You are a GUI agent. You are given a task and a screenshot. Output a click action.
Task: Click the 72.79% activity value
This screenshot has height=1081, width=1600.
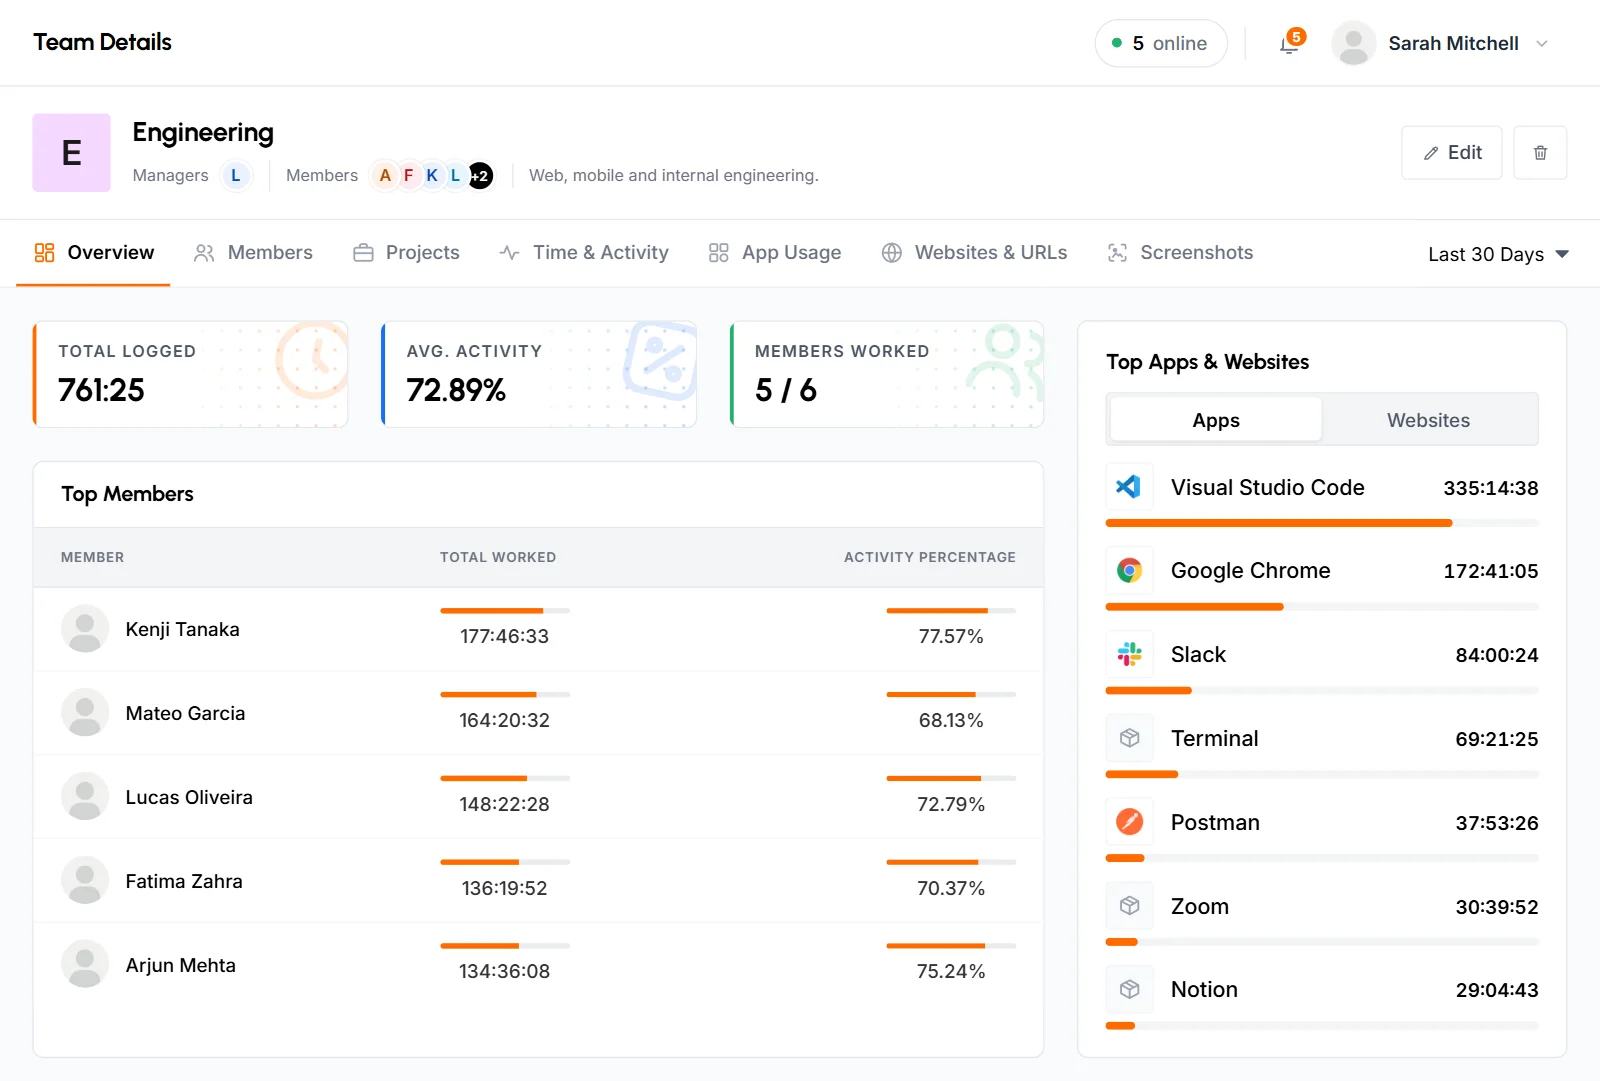pos(951,804)
